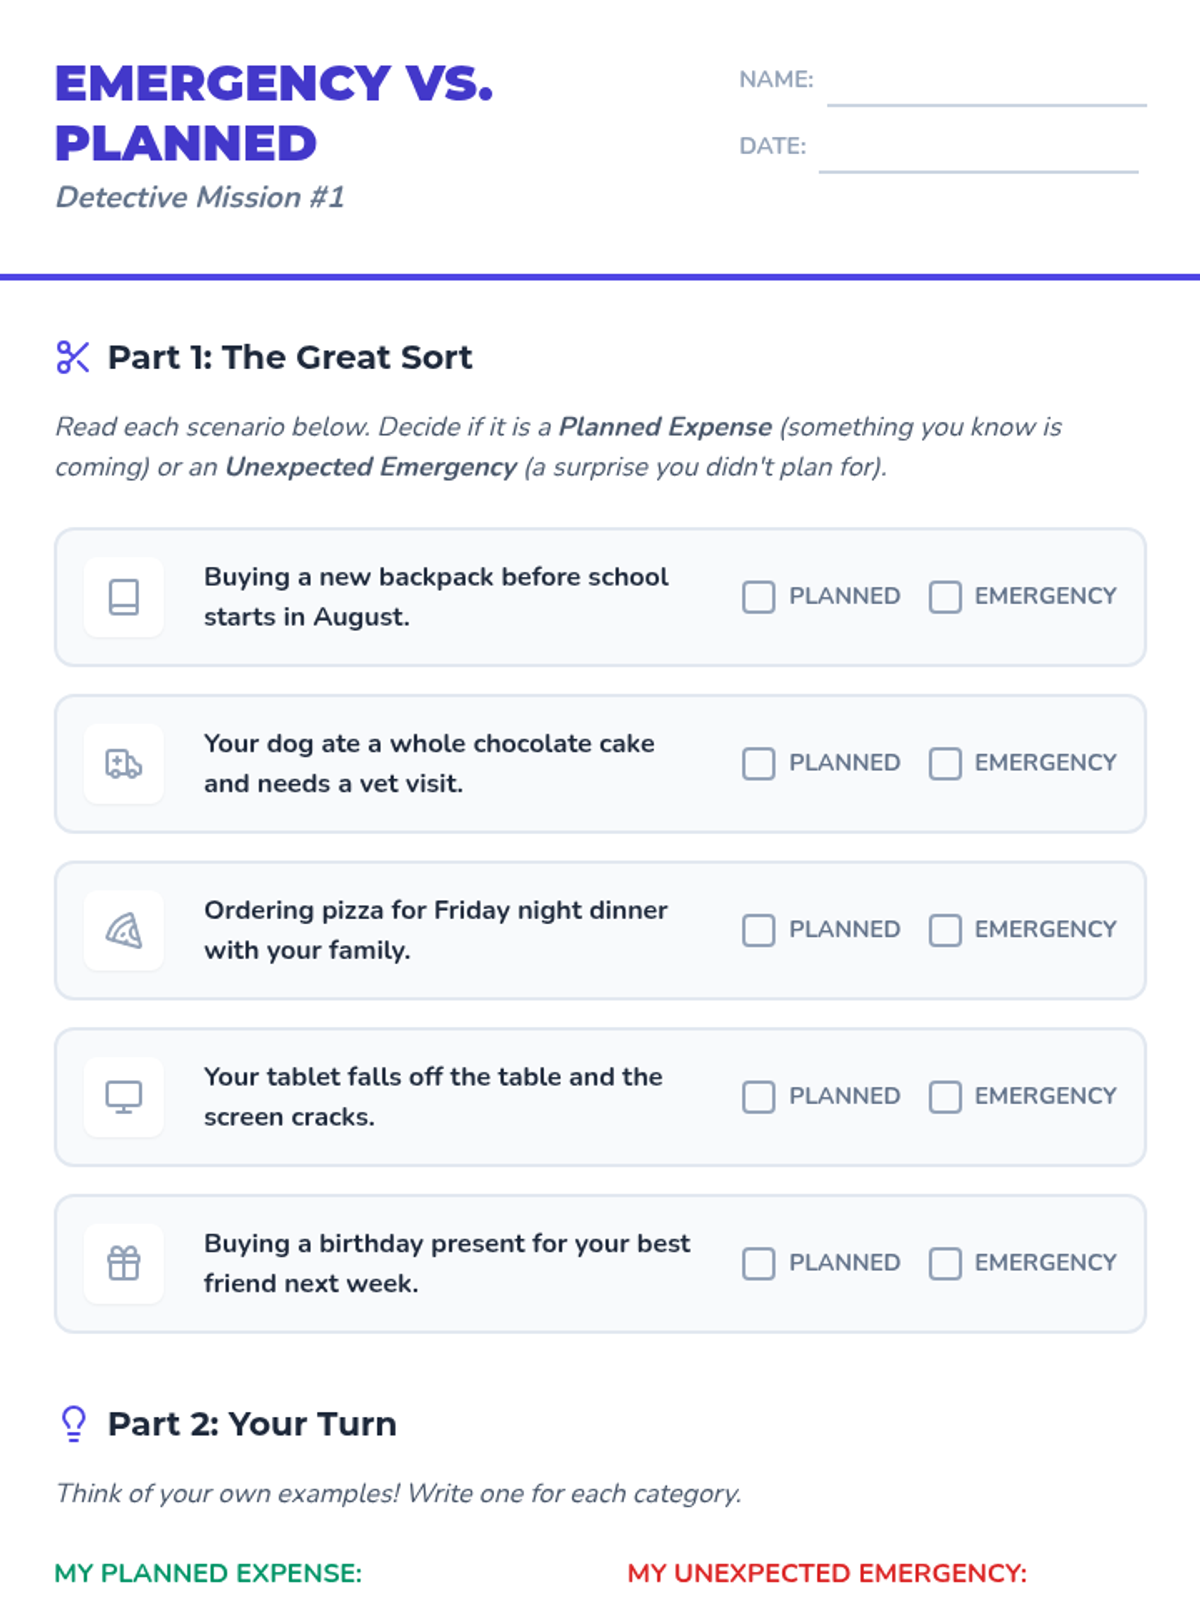Viewport: 1200px width, 1600px height.
Task: Check PLANNED for birthday present scenario
Action: 759,1264
